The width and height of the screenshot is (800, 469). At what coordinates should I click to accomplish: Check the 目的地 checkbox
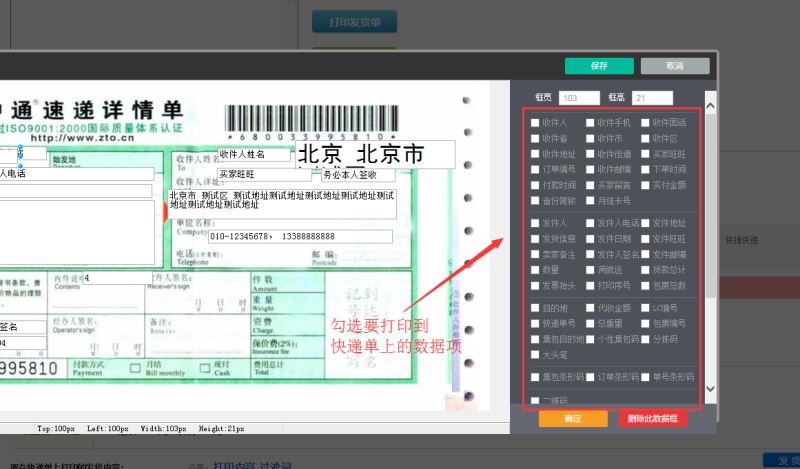coord(535,308)
